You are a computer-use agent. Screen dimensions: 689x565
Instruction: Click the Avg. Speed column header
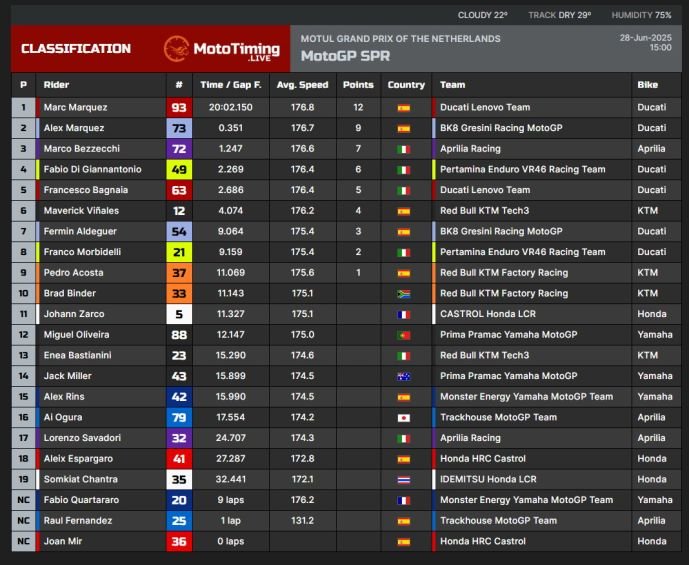pyautogui.click(x=302, y=85)
